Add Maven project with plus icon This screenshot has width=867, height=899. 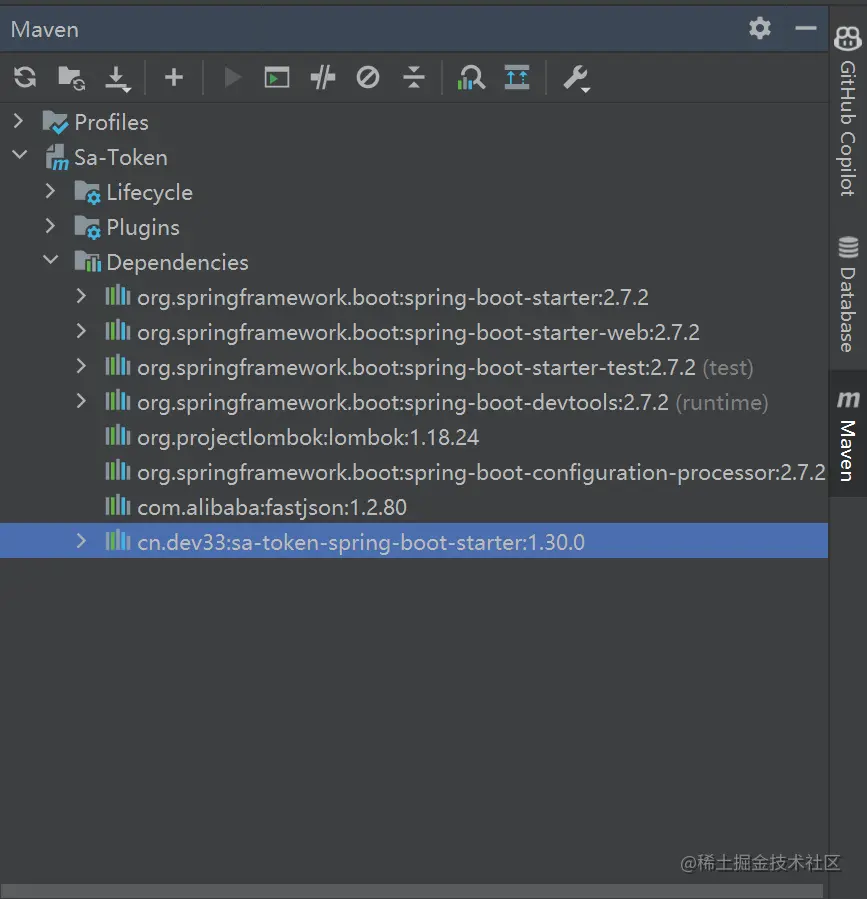click(x=173, y=77)
